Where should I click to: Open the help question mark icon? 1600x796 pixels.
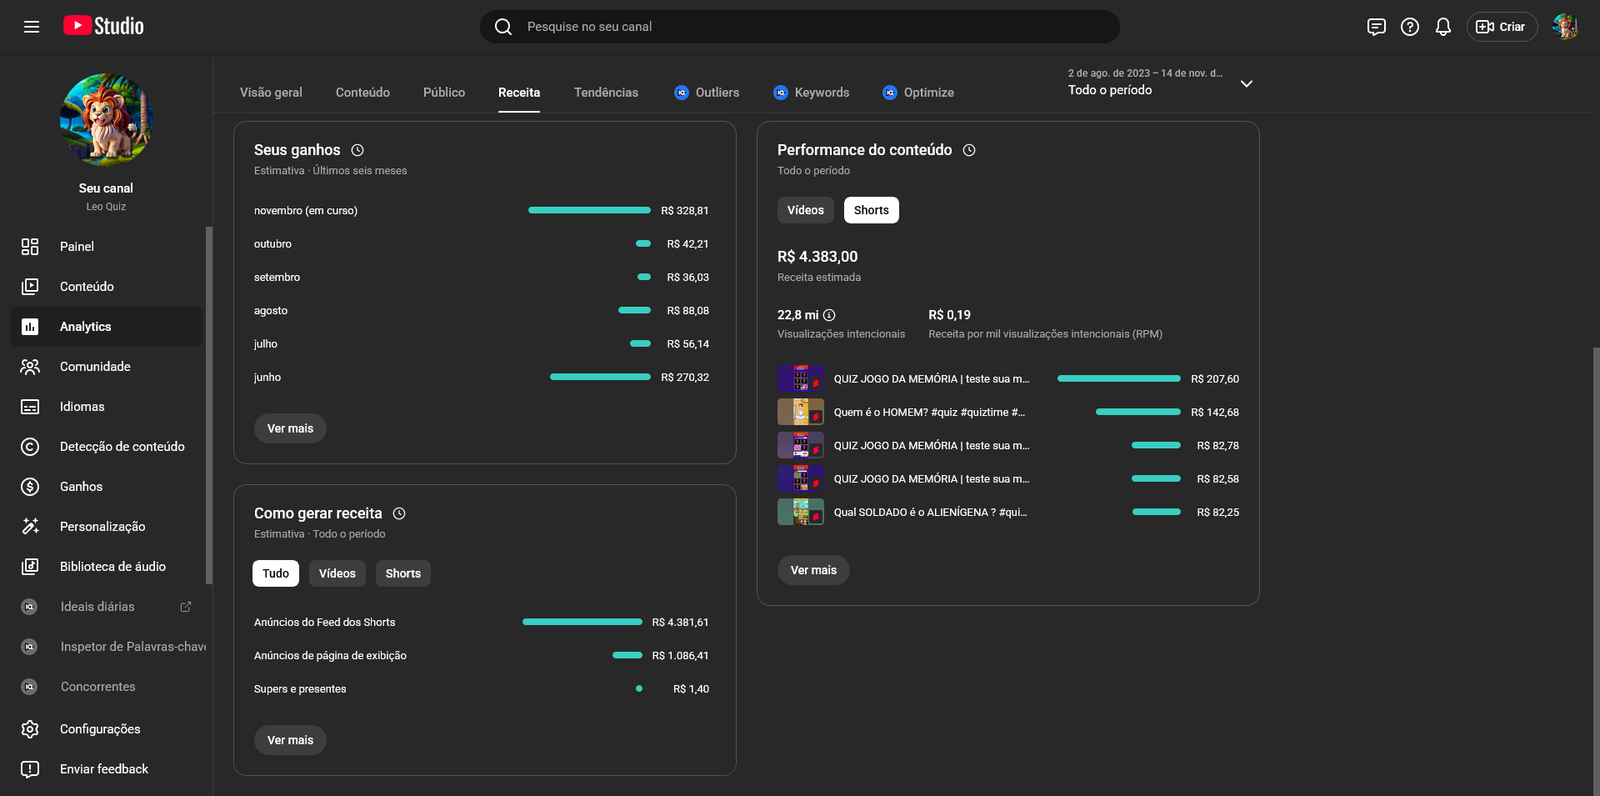1409,27
